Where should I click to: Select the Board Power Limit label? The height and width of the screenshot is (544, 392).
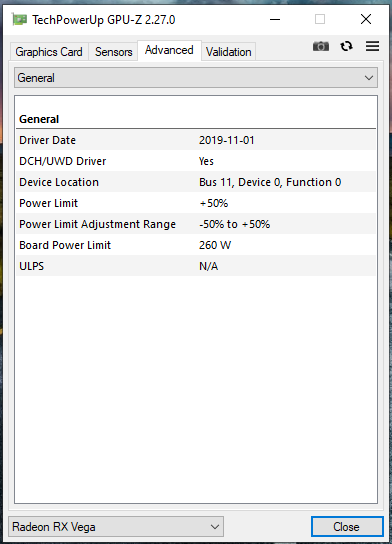coord(65,245)
